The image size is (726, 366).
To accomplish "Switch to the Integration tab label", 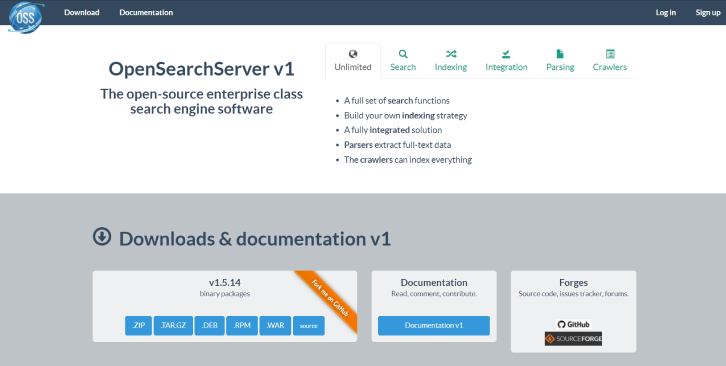I will (x=506, y=67).
